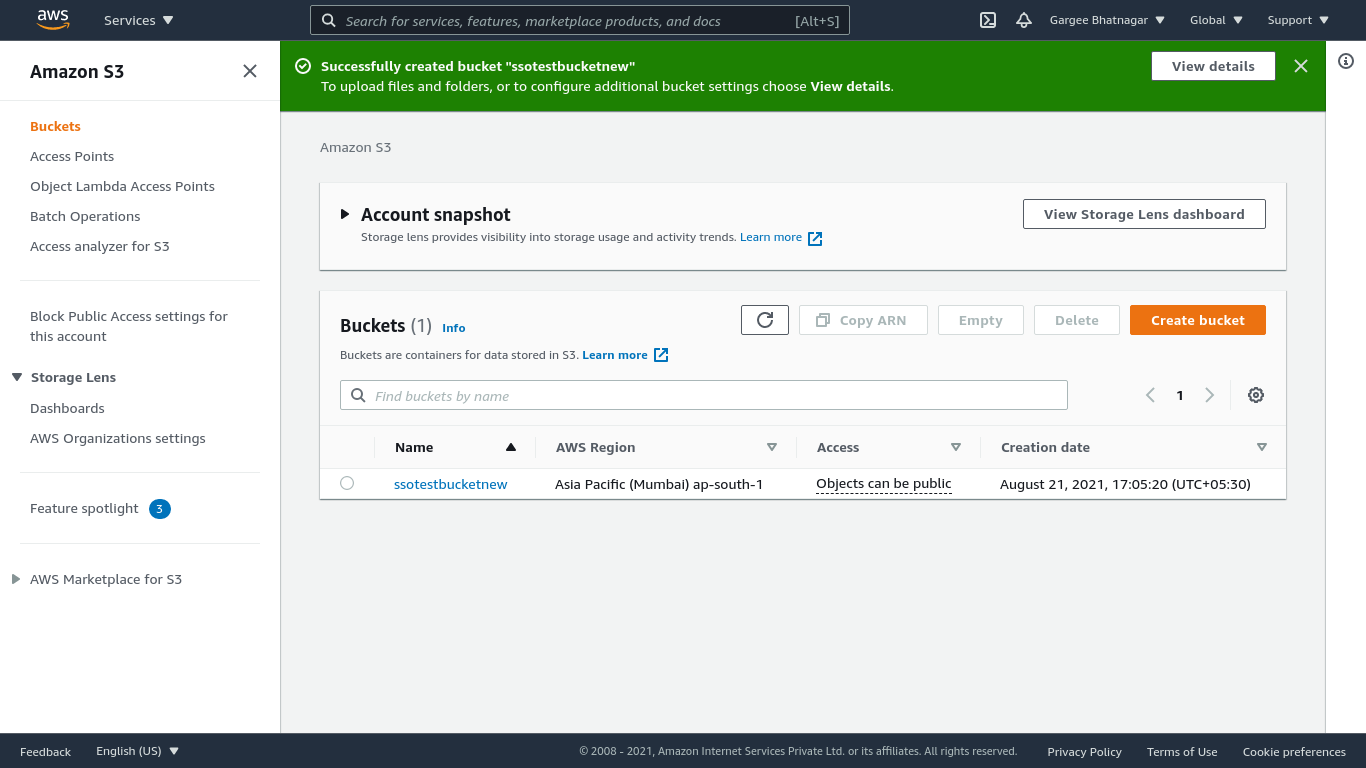The width and height of the screenshot is (1366, 768).
Task: Open bucket table preferences gear
Action: pyautogui.click(x=1256, y=395)
